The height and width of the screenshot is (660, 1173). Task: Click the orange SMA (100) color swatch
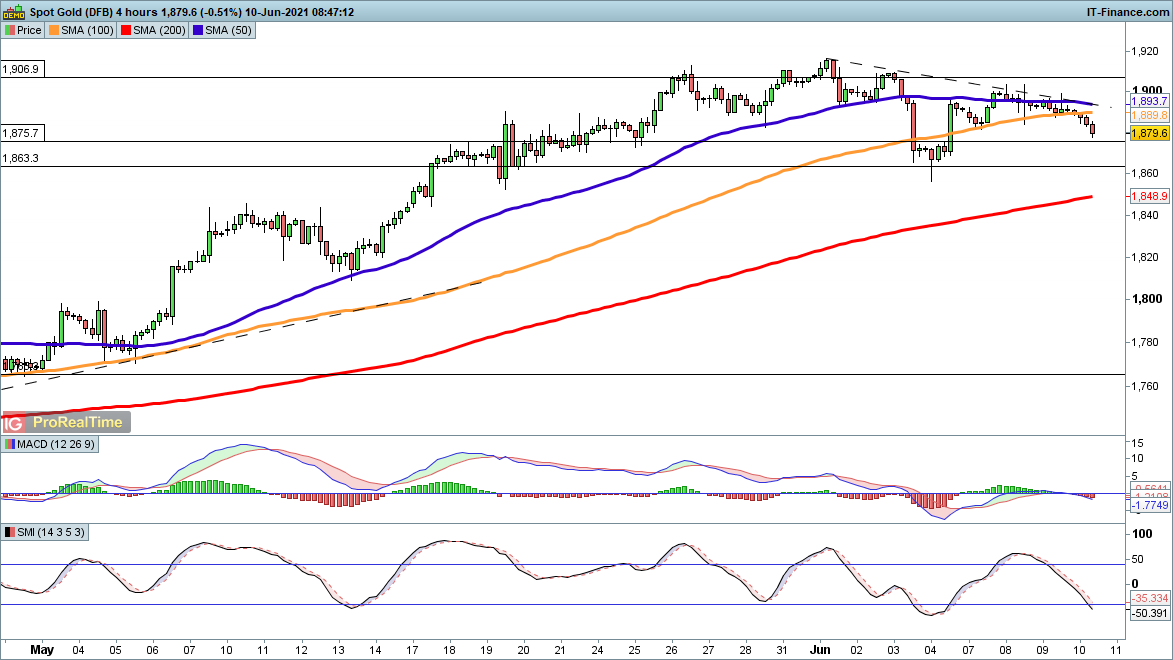tap(54, 30)
